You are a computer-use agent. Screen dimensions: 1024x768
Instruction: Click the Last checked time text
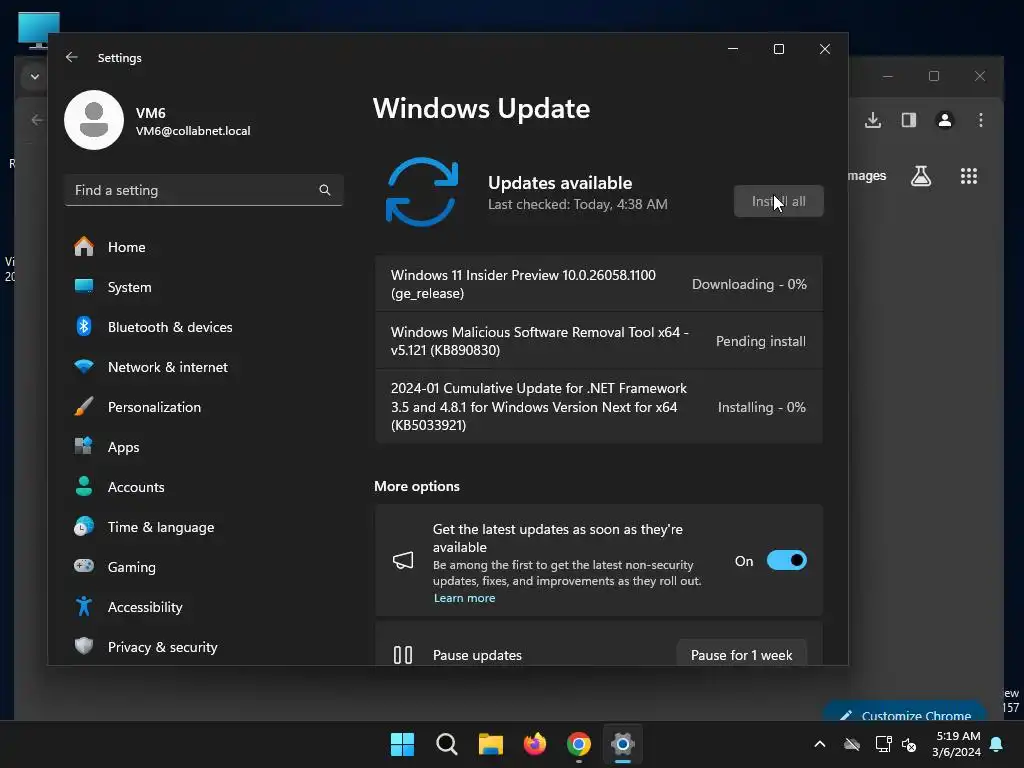point(577,204)
